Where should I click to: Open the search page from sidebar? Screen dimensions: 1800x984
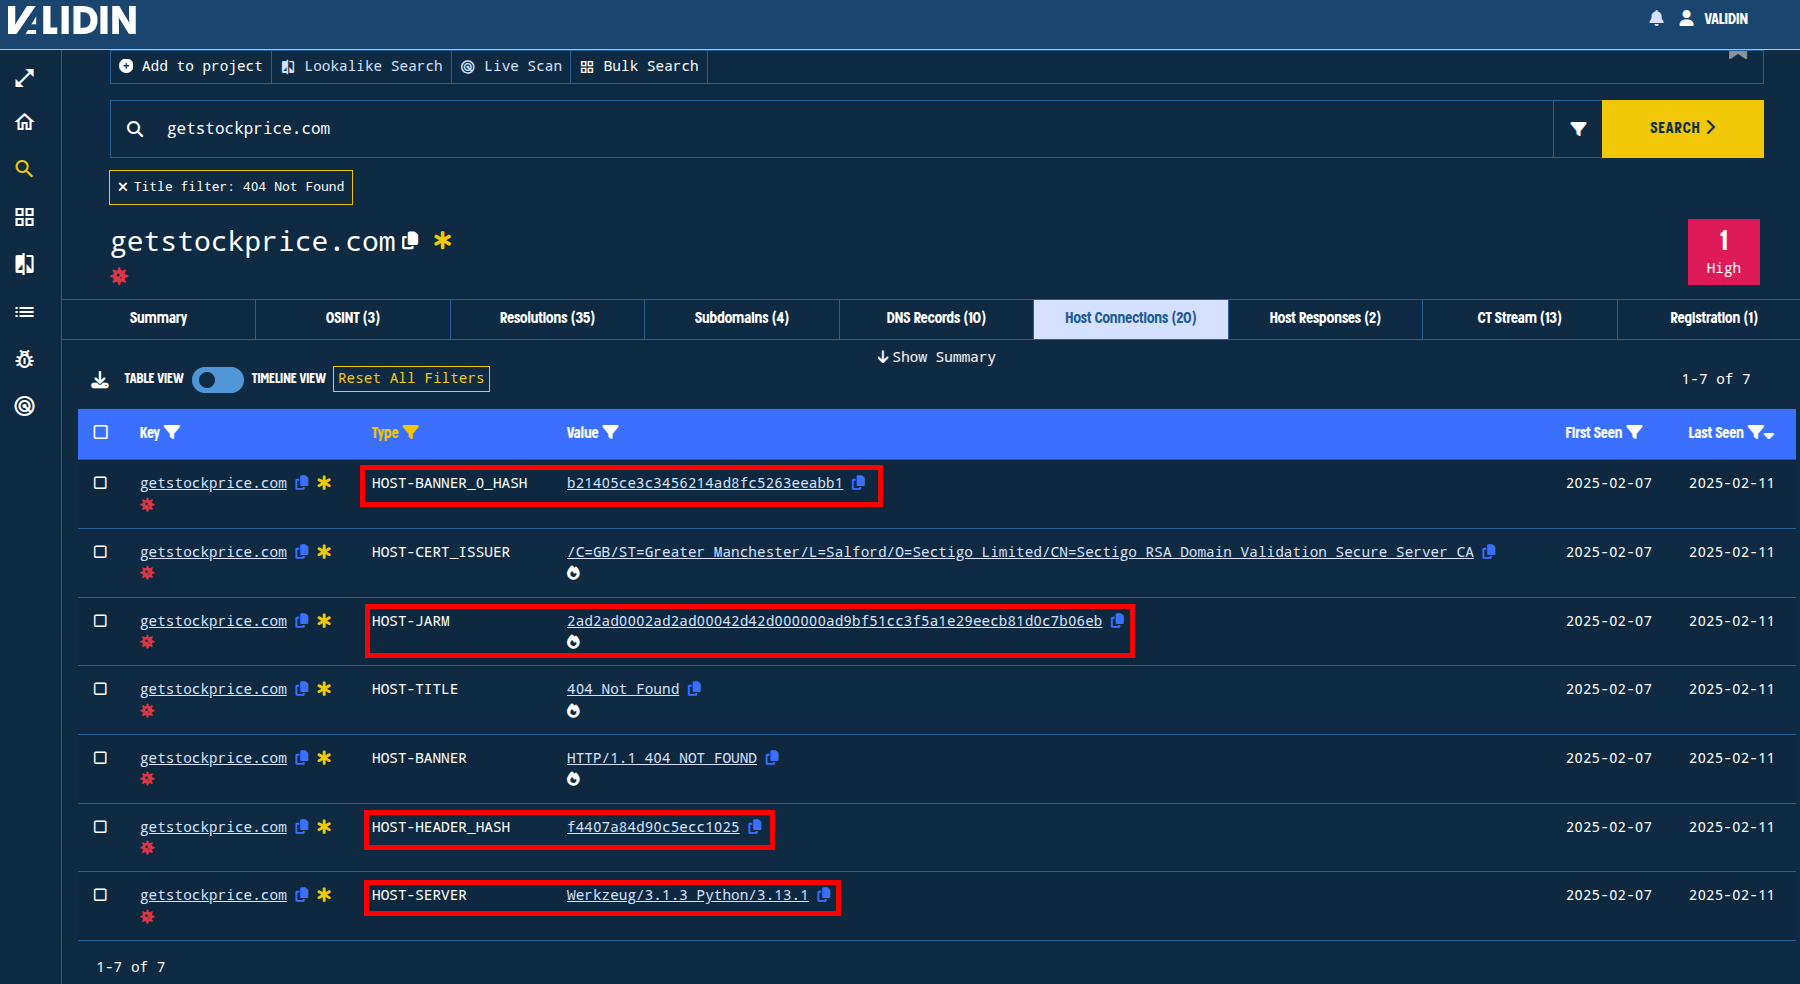pyautogui.click(x=25, y=169)
